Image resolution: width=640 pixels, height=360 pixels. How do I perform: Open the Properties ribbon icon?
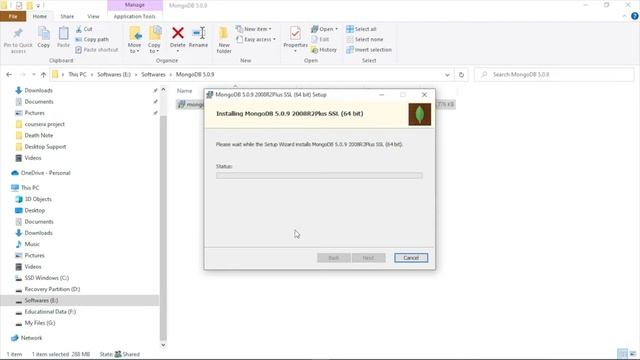295,33
